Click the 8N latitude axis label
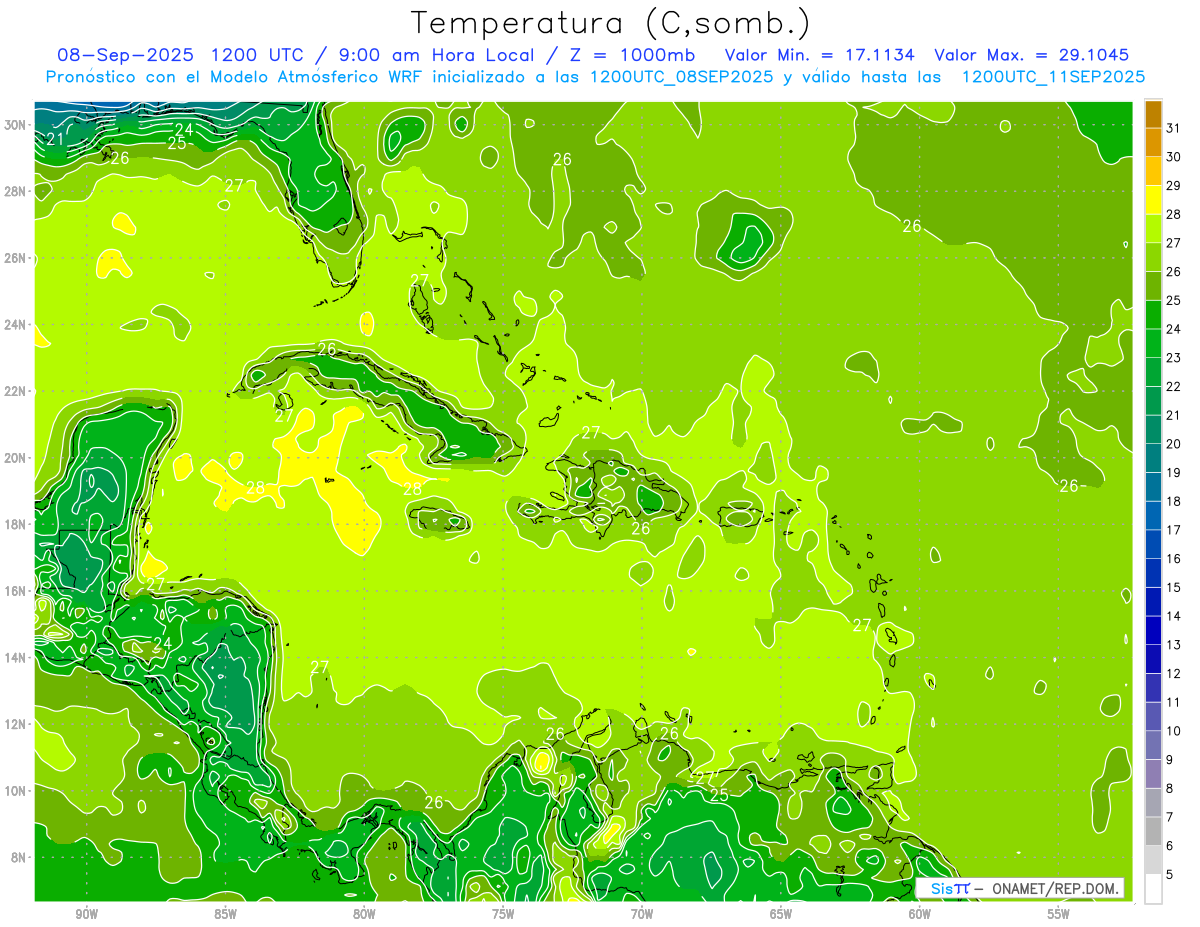Viewport: 1200px width, 927px height. tap(18, 857)
